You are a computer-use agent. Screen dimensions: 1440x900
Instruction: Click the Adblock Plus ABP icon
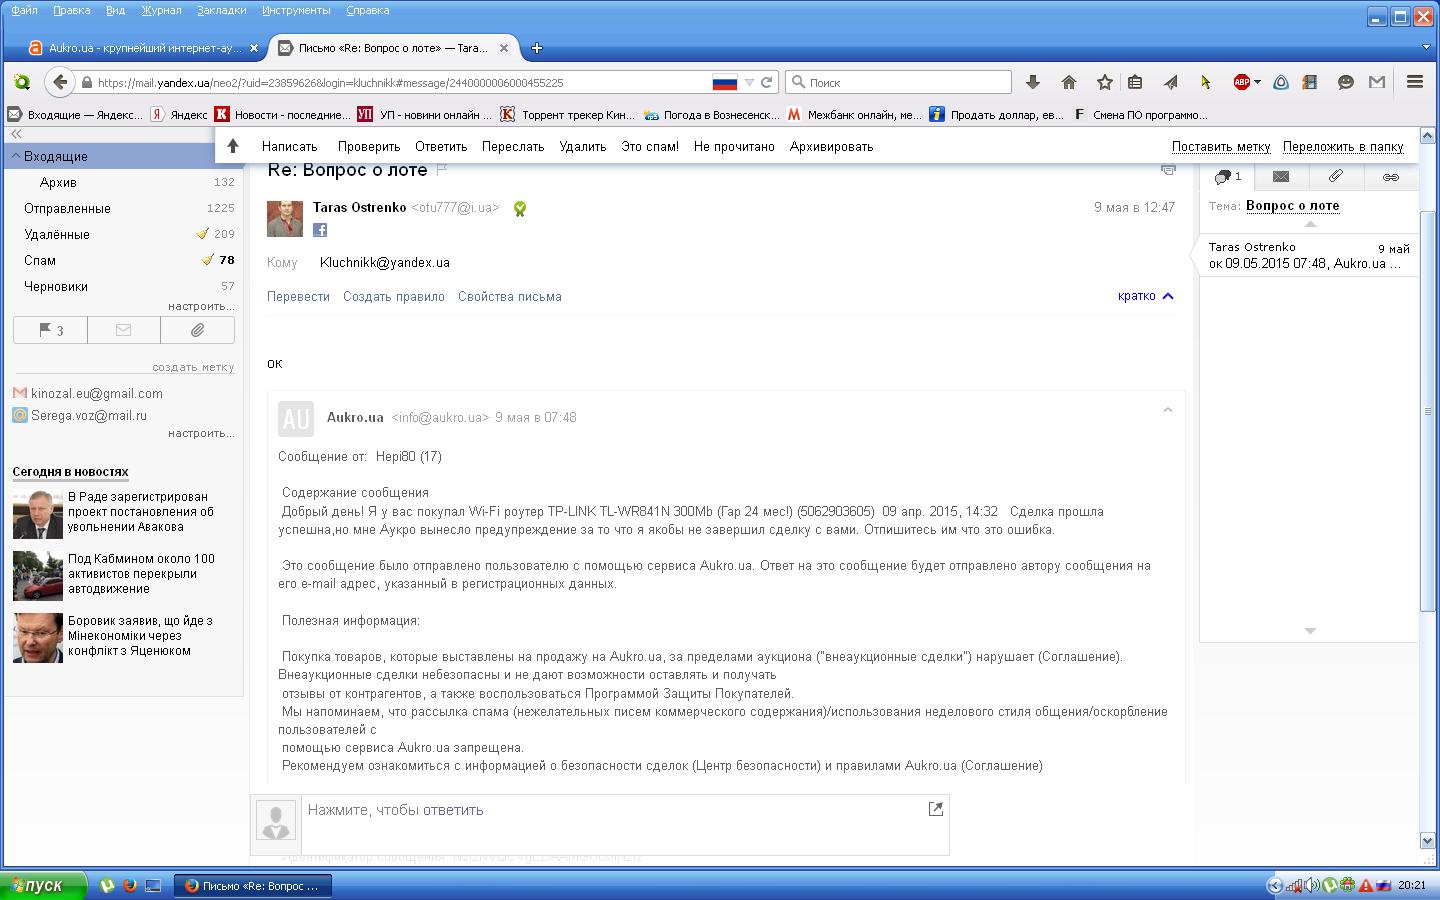click(1241, 83)
